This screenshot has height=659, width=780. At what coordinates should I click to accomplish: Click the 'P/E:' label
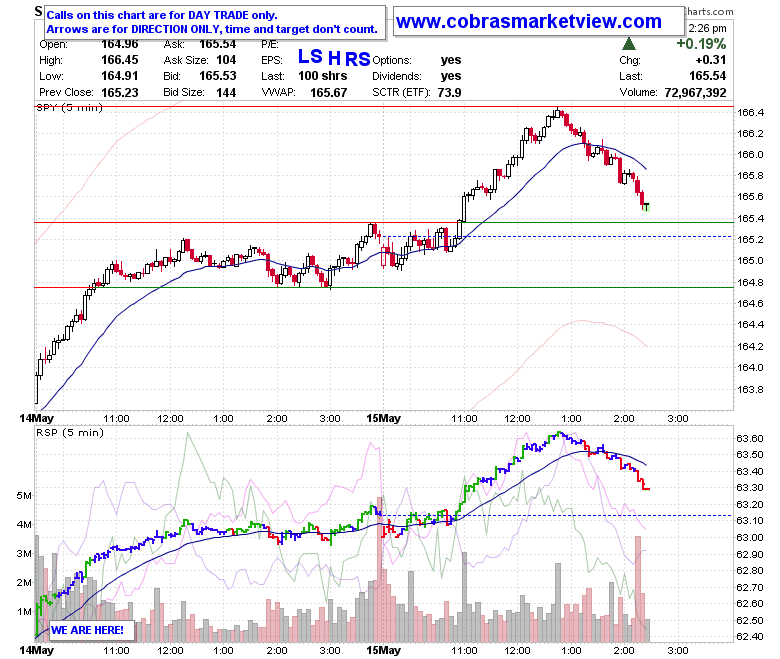[270, 44]
